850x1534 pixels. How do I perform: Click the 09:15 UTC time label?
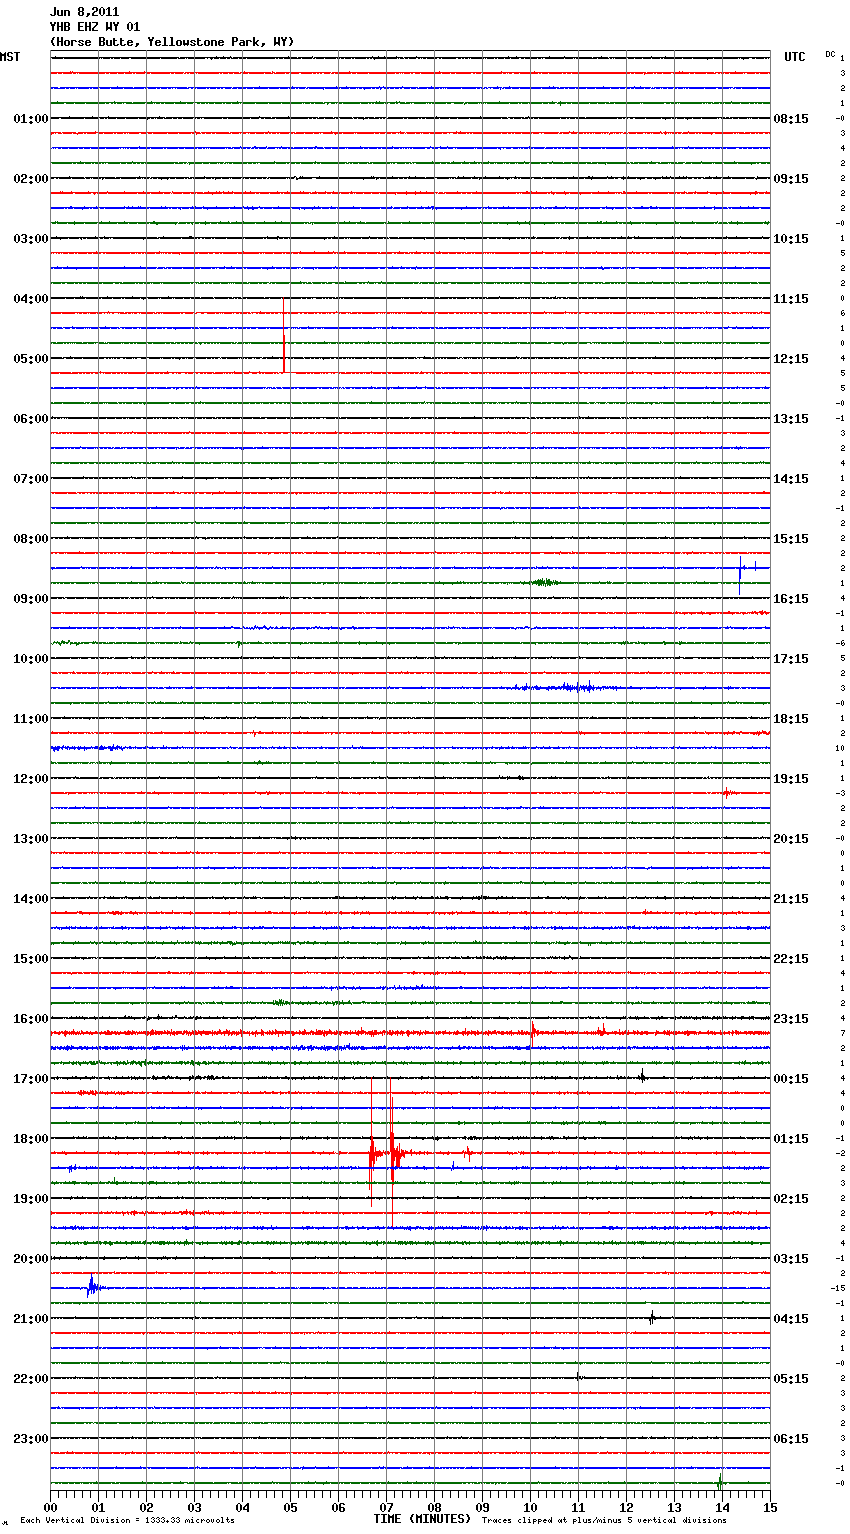(x=791, y=179)
